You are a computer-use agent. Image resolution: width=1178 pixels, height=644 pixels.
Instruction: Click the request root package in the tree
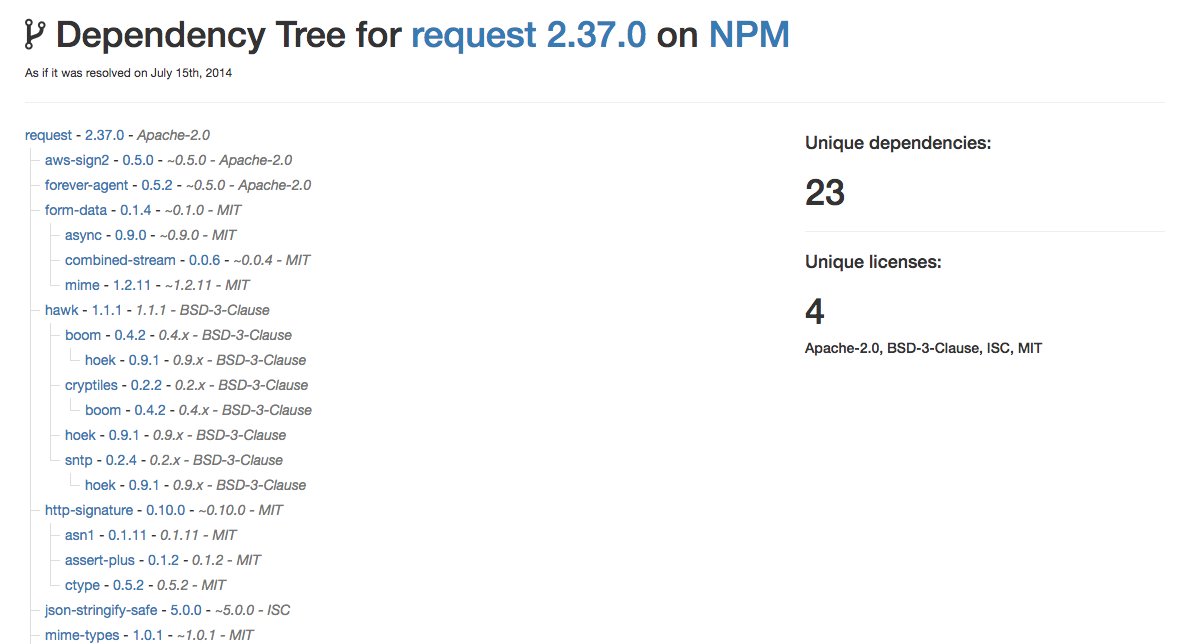[48, 135]
